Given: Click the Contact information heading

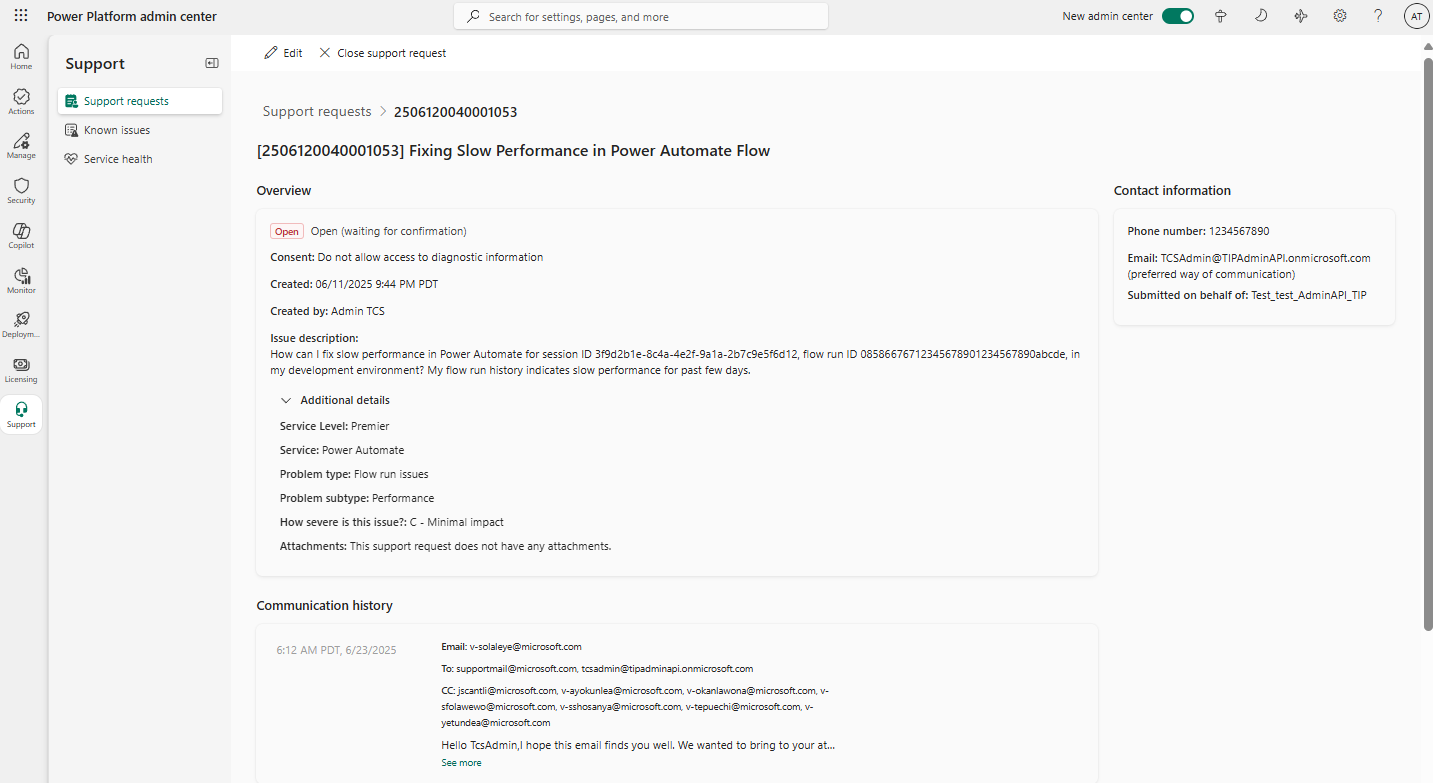Looking at the screenshot, I should pos(1172,191).
